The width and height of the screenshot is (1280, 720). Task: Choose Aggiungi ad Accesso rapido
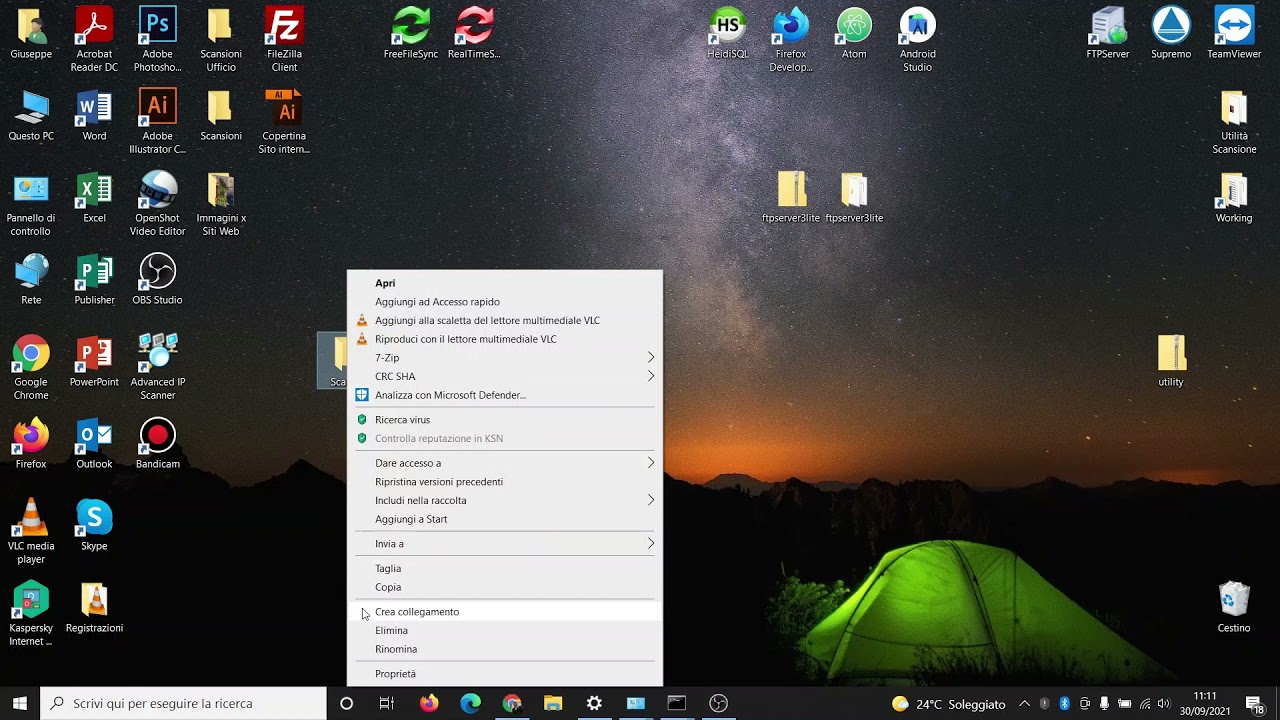click(x=504, y=302)
